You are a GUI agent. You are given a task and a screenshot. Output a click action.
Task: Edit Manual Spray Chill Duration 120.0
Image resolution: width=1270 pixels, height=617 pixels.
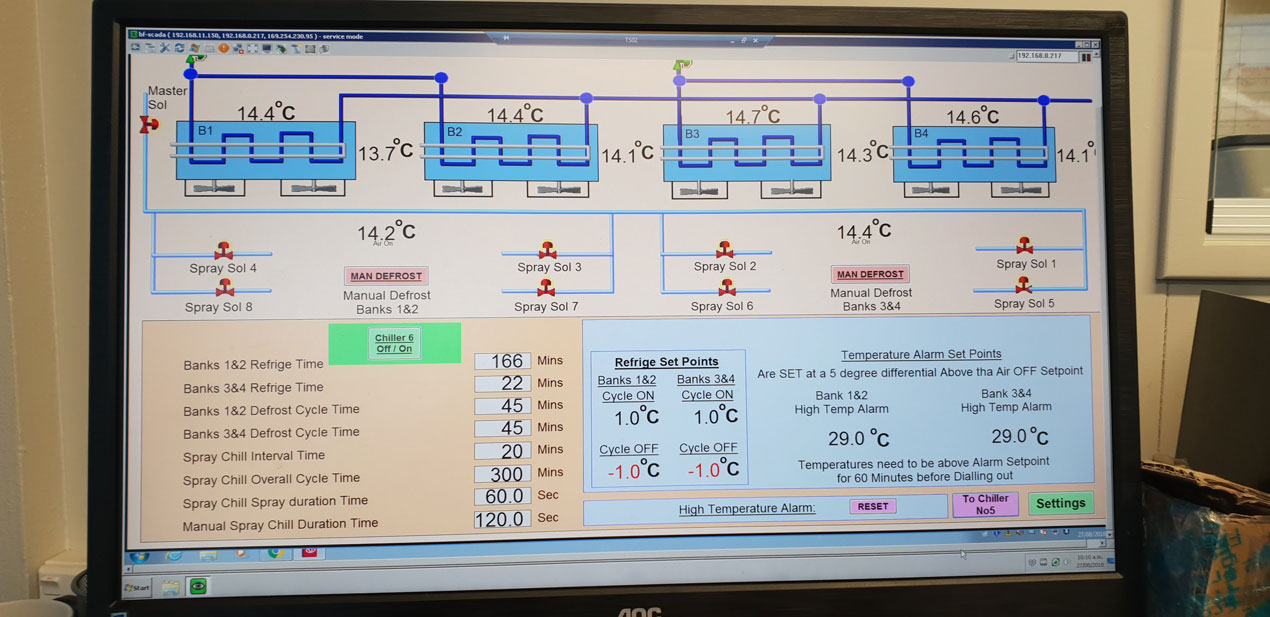(x=502, y=519)
